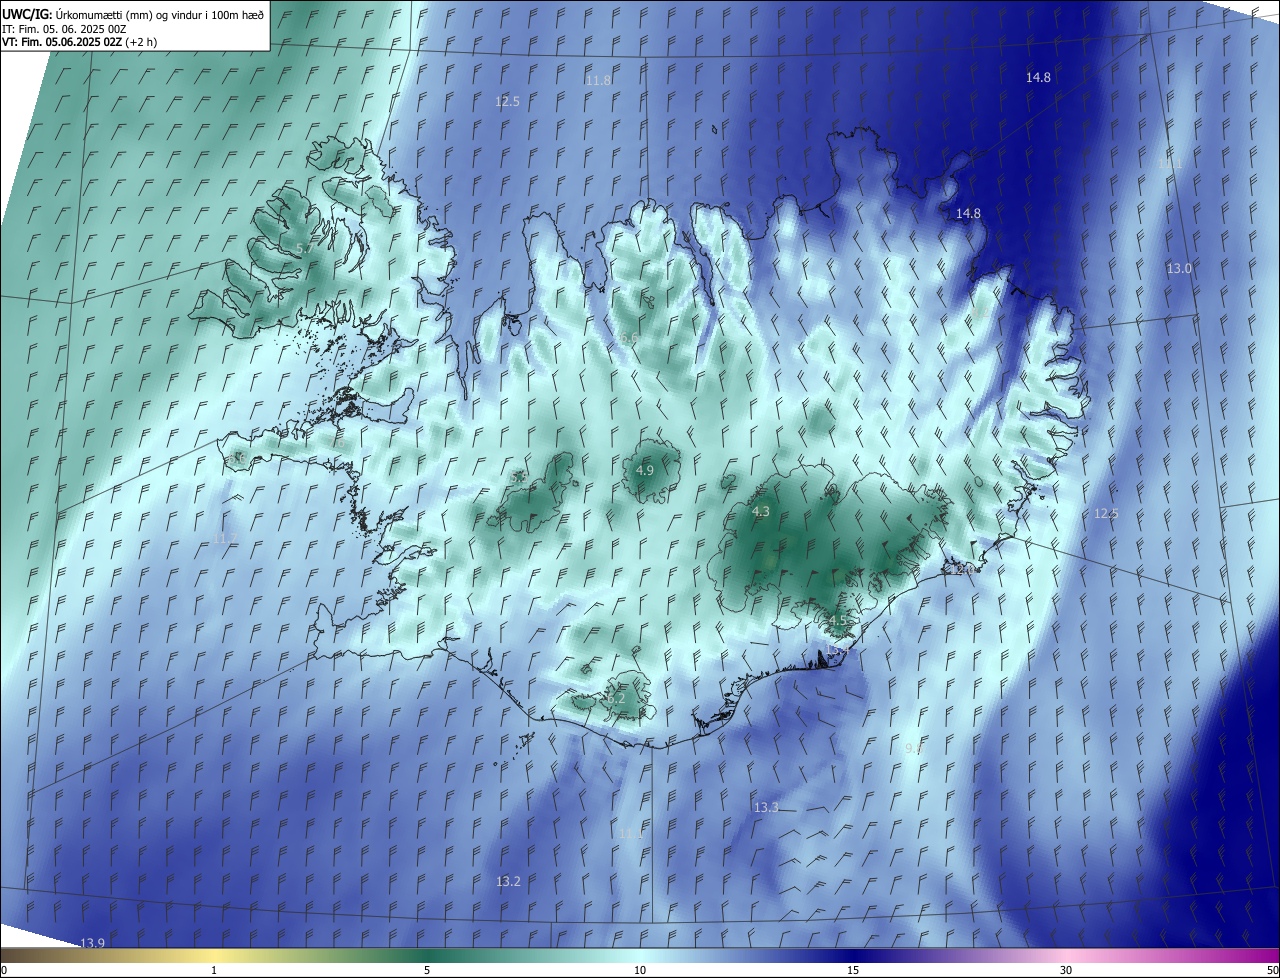Image resolution: width=1280 pixels, height=978 pixels.
Task: Click the 10 tick on the color scale
Action: point(640,970)
